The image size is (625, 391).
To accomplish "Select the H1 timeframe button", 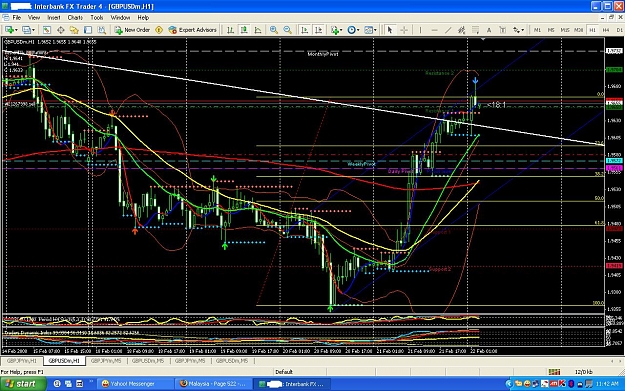I will (592, 30).
